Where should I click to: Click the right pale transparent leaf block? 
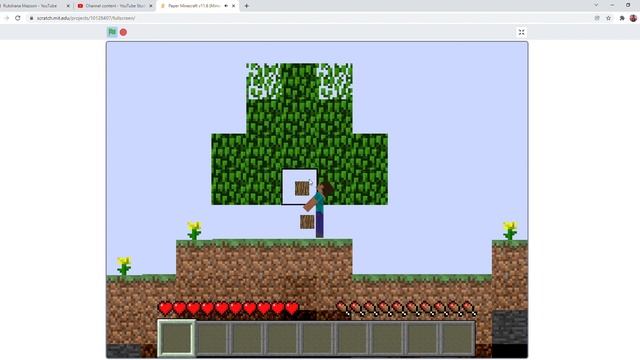335,81
